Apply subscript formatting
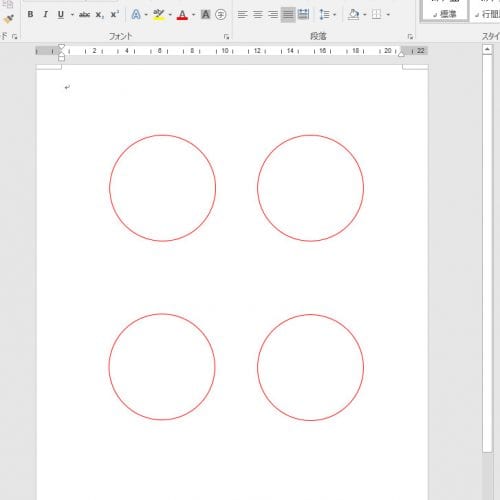 tap(100, 15)
